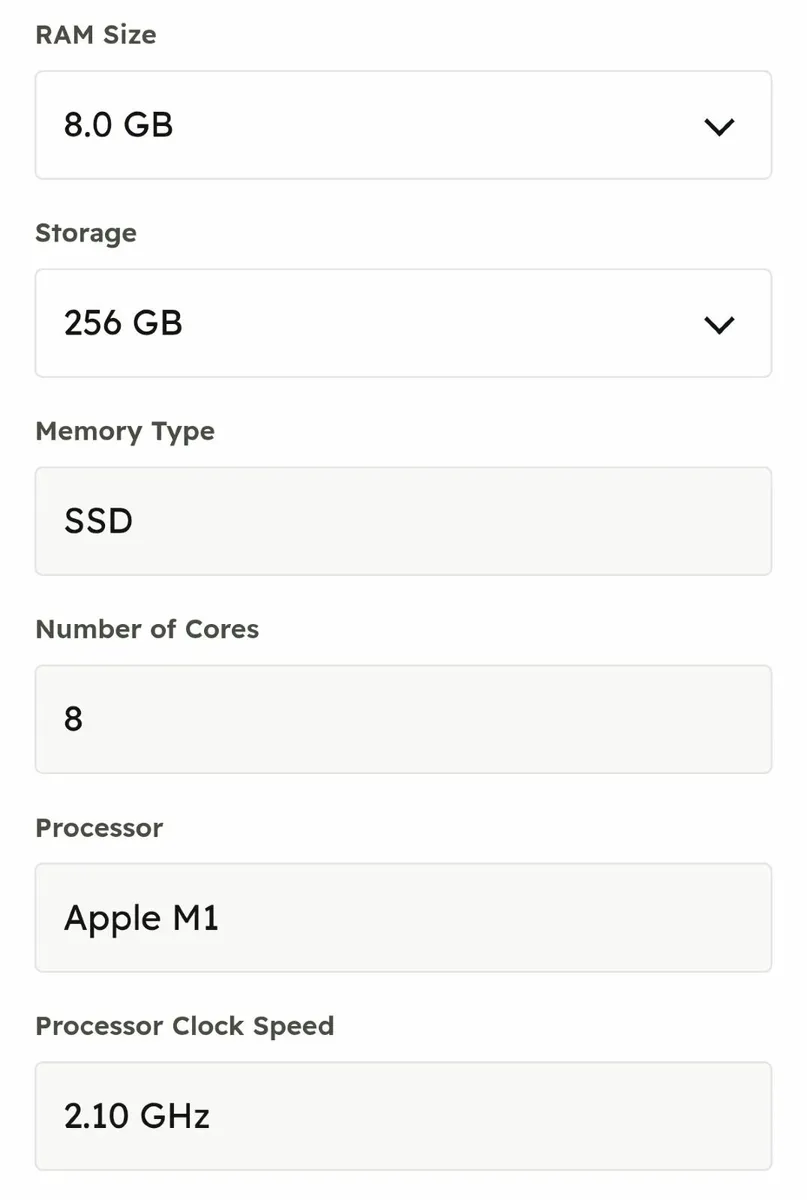This screenshot has height=1200, width=807.
Task: Click the 'Apple M1' text value
Action: point(141,917)
